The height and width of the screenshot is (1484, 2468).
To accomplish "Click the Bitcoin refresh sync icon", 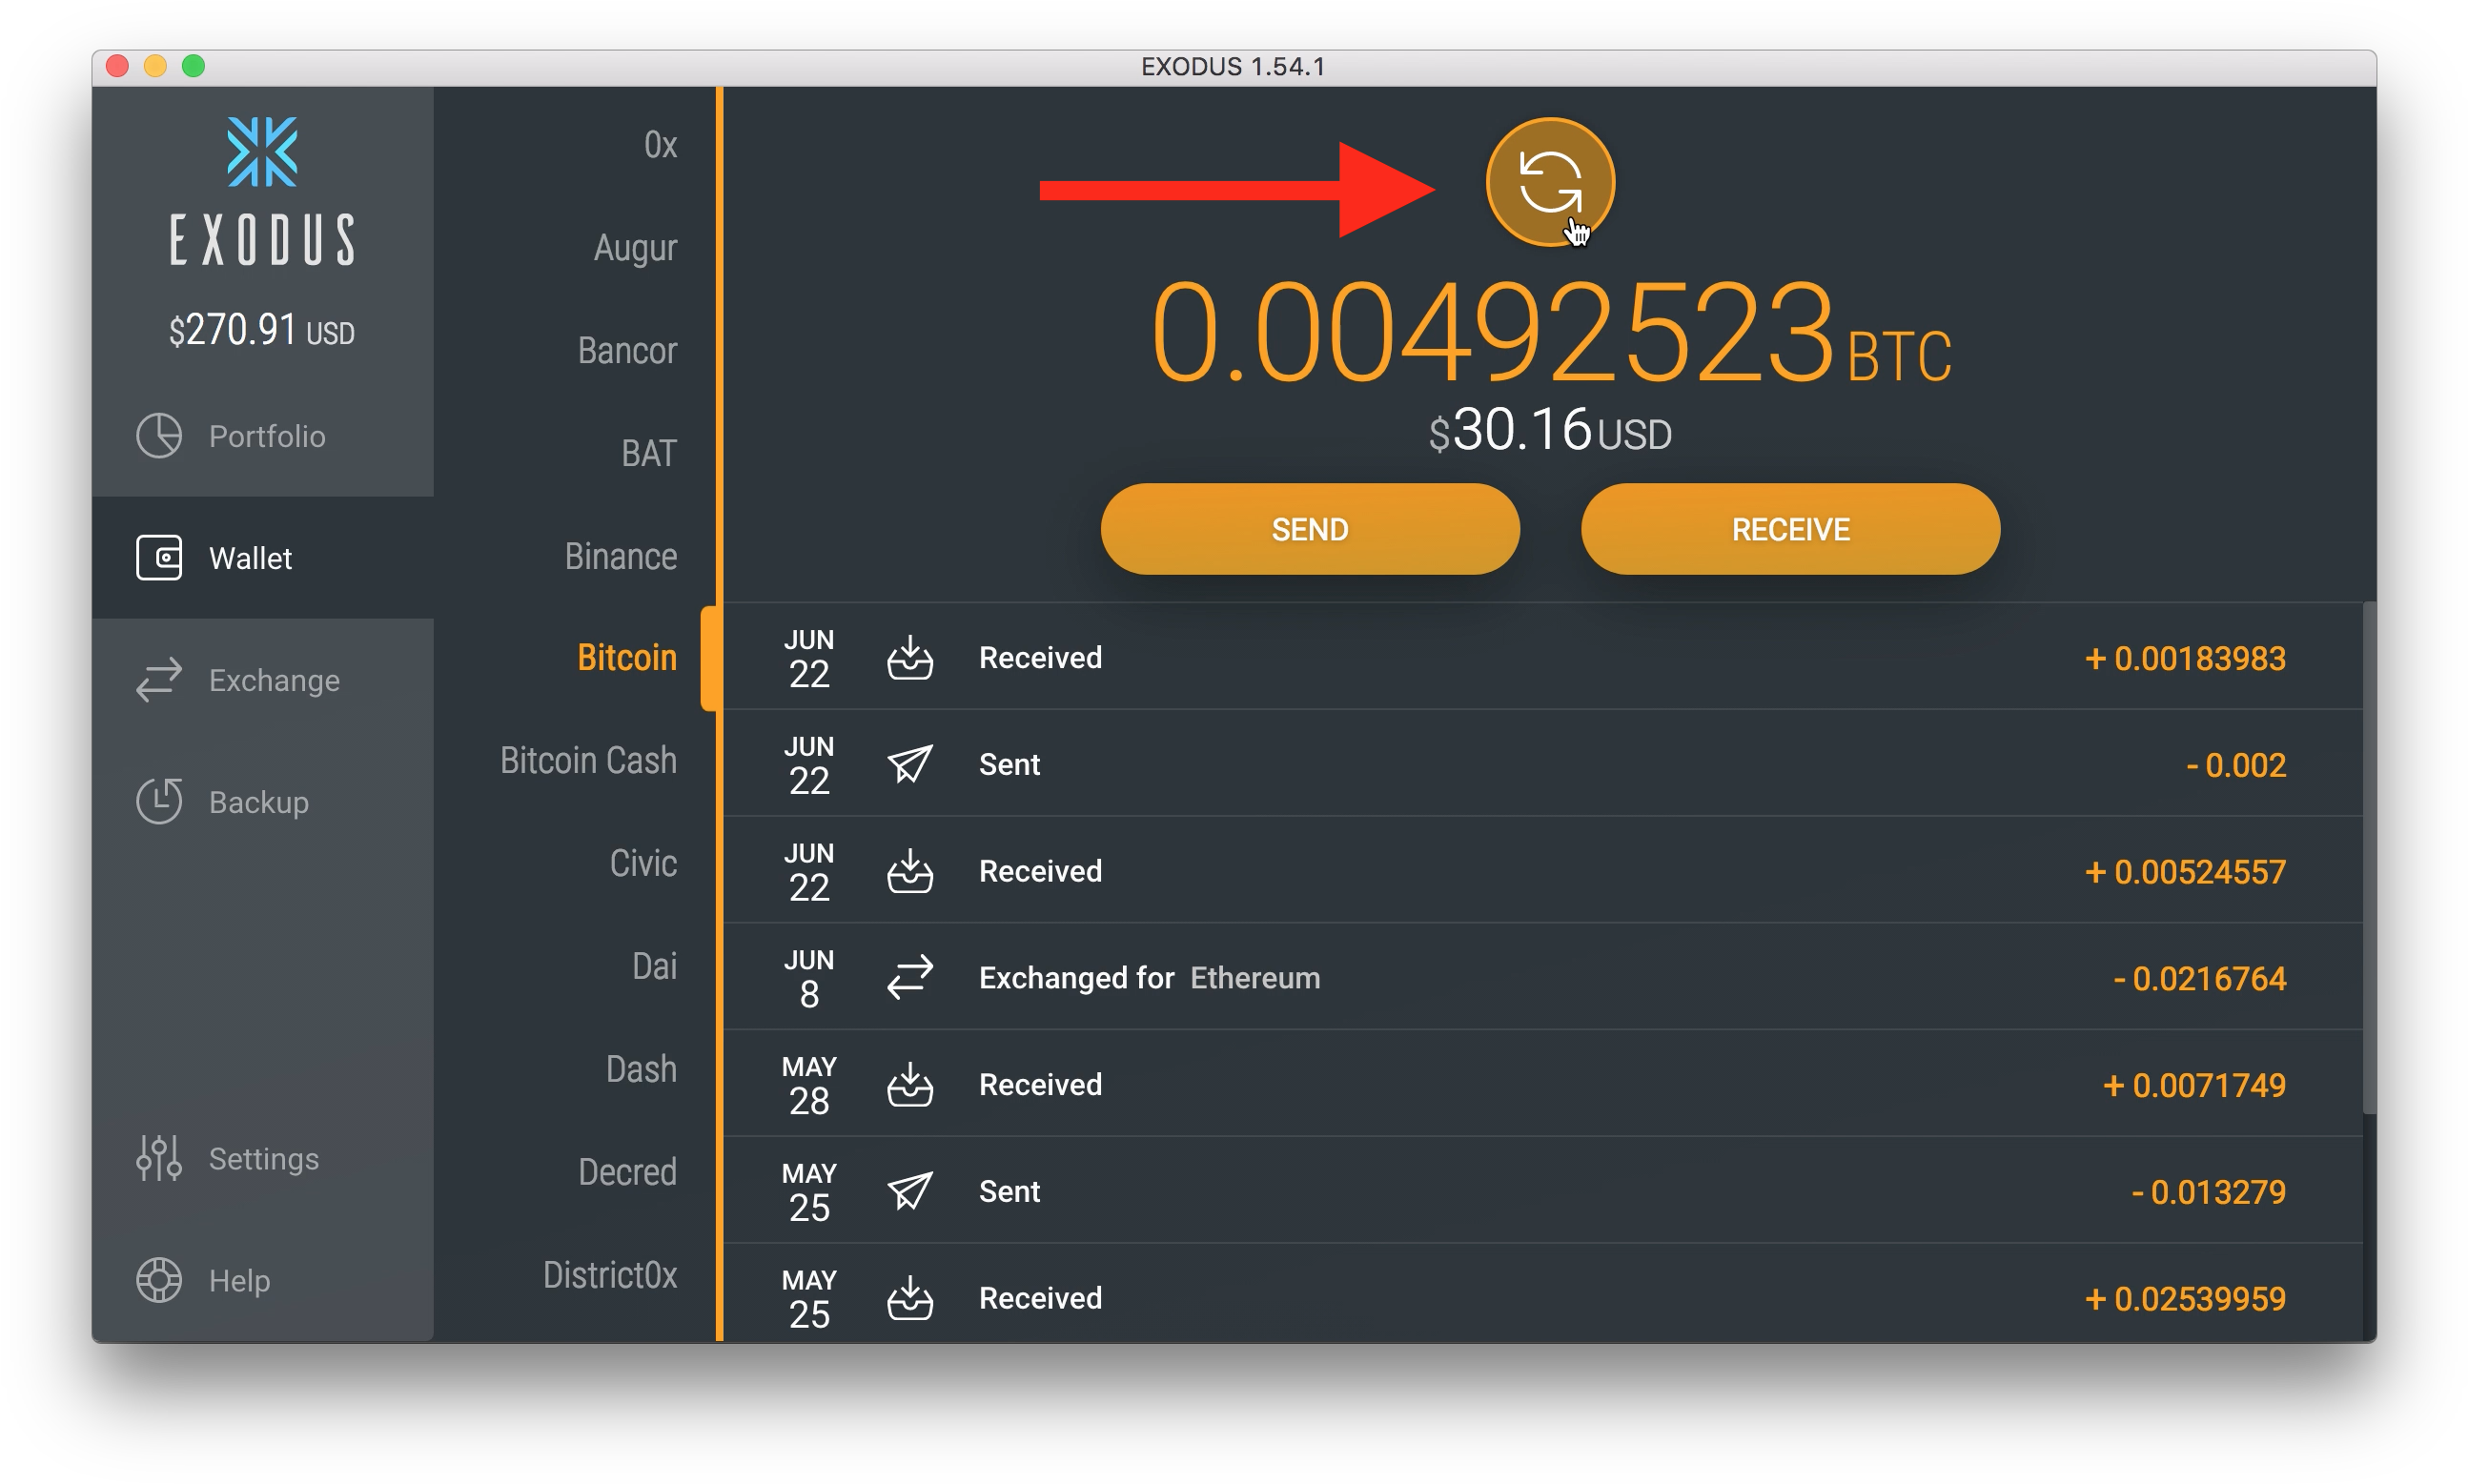I will (1549, 182).
